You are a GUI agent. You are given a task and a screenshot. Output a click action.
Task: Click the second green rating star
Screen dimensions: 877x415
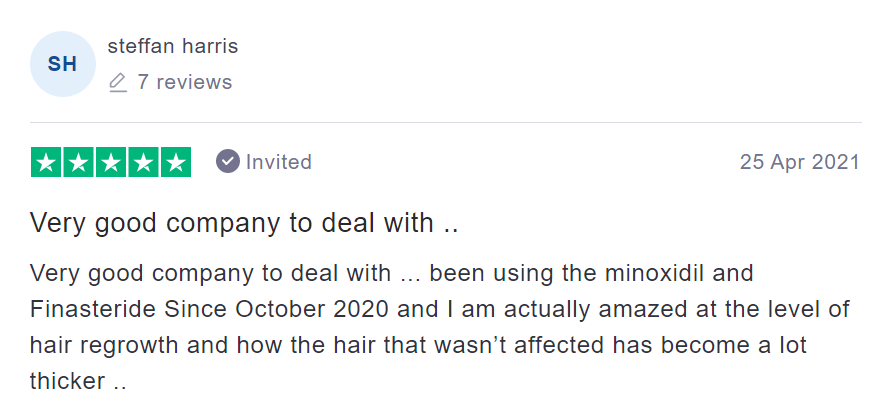78,162
